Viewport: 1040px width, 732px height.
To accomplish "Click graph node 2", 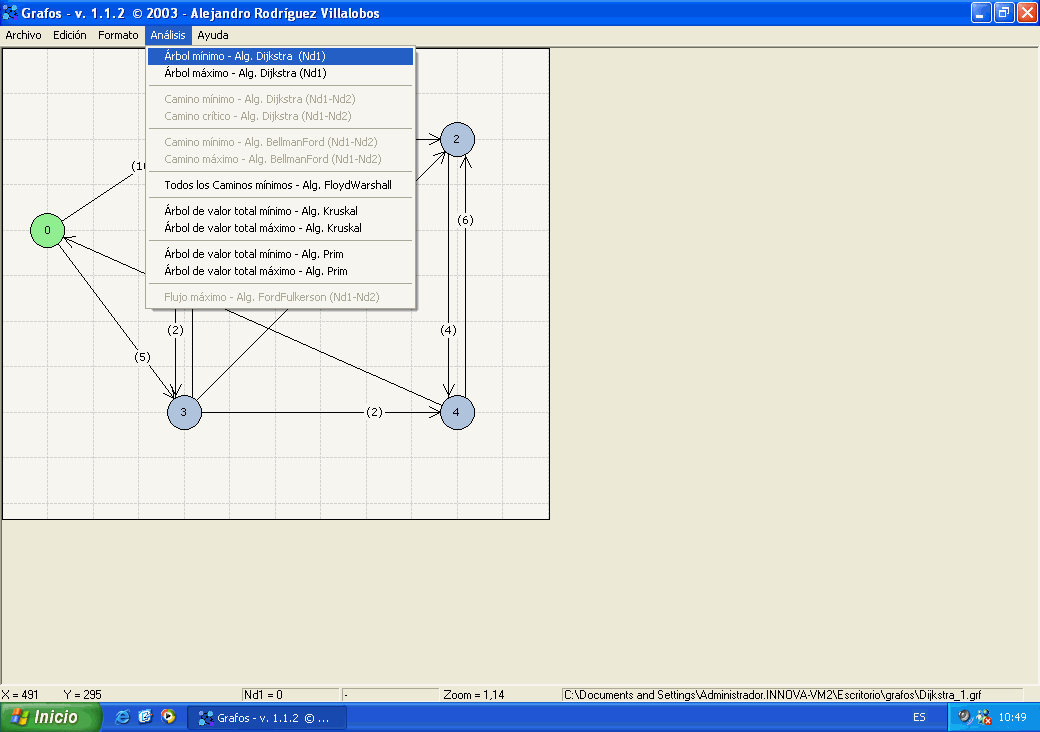I will coord(457,139).
